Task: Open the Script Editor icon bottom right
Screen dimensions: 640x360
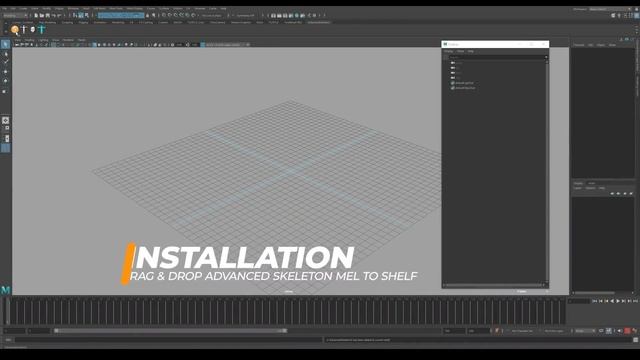Action: click(636, 340)
